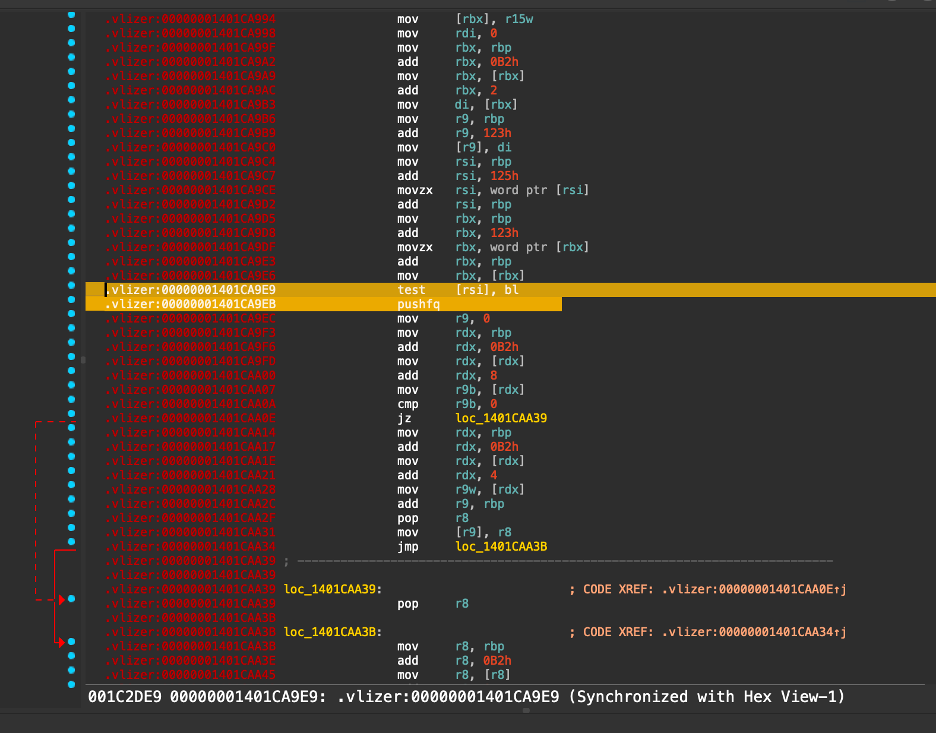Click operand "r9w, [rdx]"
This screenshot has width=936, height=734.
(x=490, y=489)
